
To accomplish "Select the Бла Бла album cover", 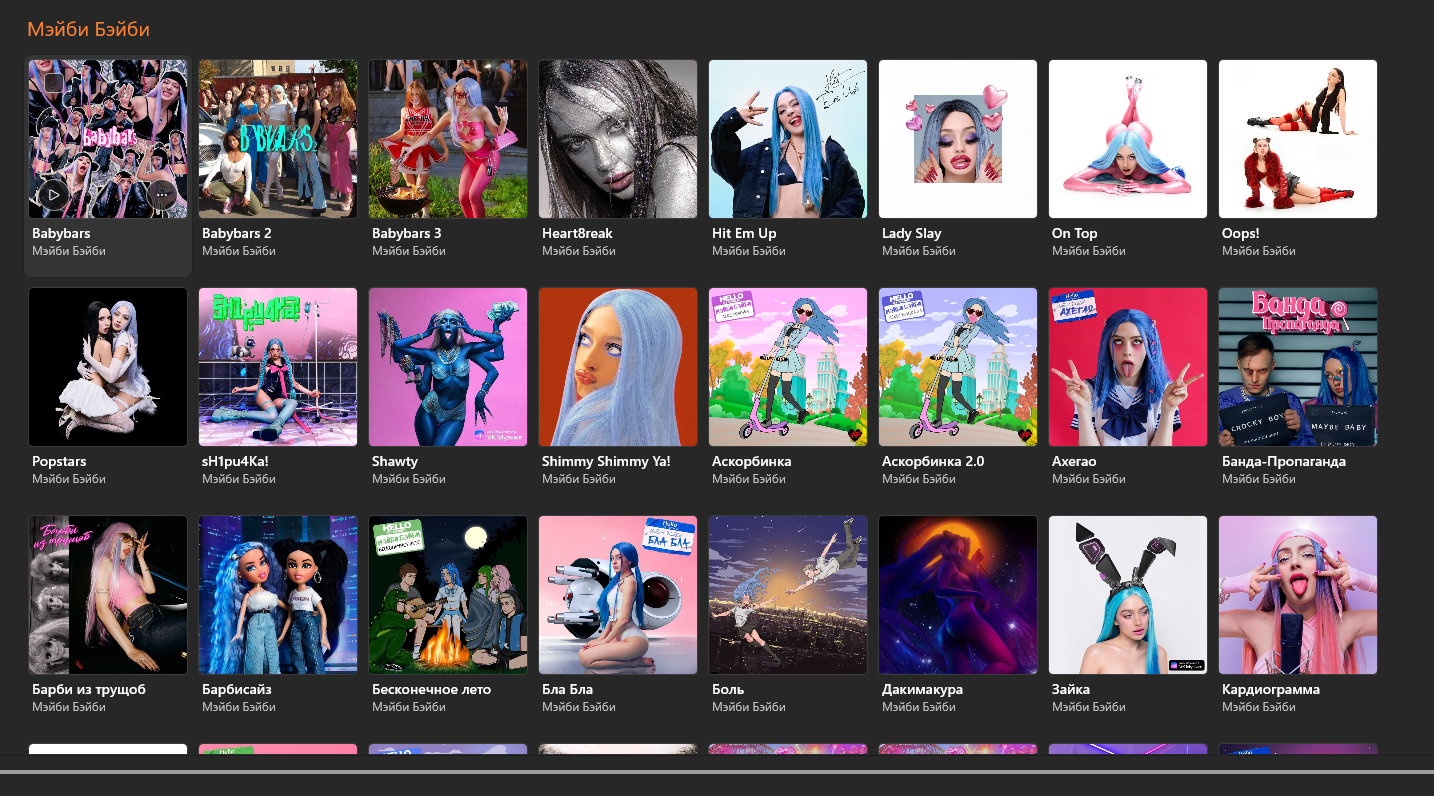I will [618, 595].
